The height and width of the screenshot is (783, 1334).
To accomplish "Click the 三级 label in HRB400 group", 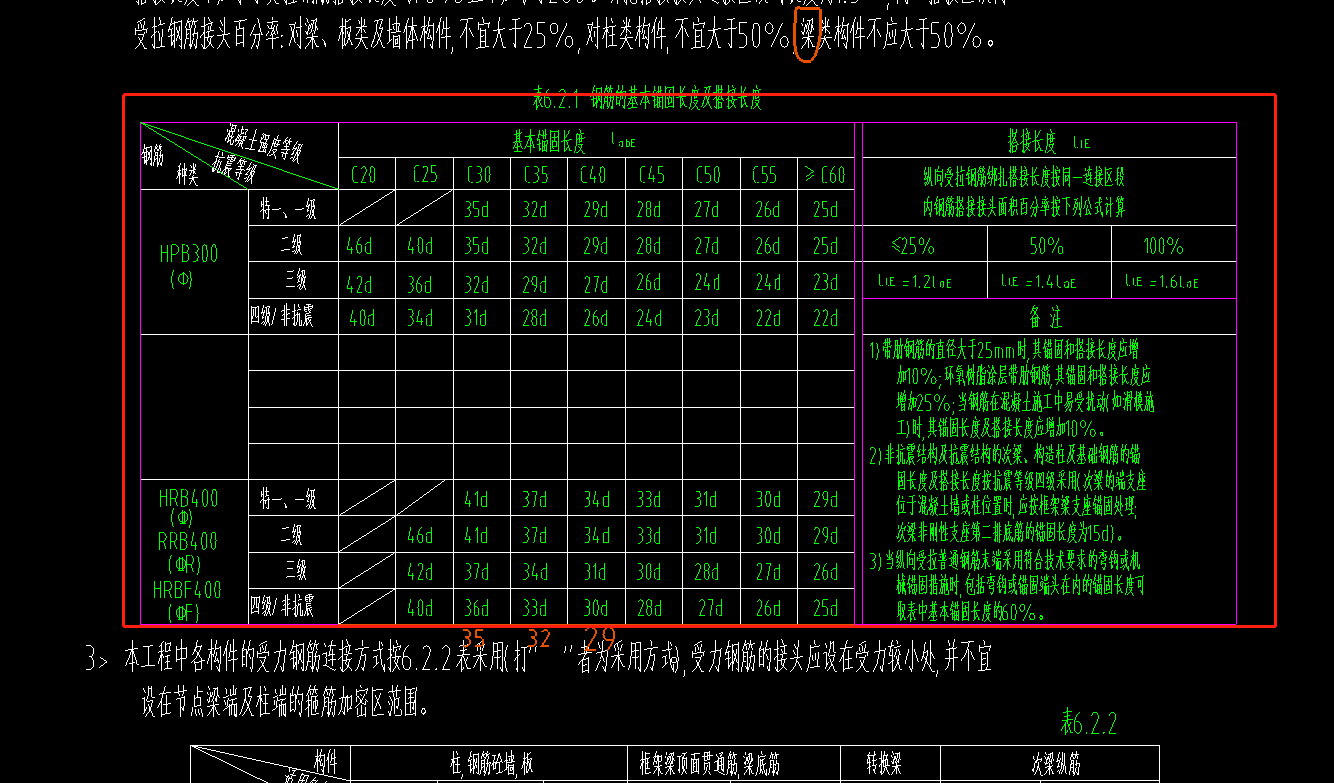I will pos(296,570).
